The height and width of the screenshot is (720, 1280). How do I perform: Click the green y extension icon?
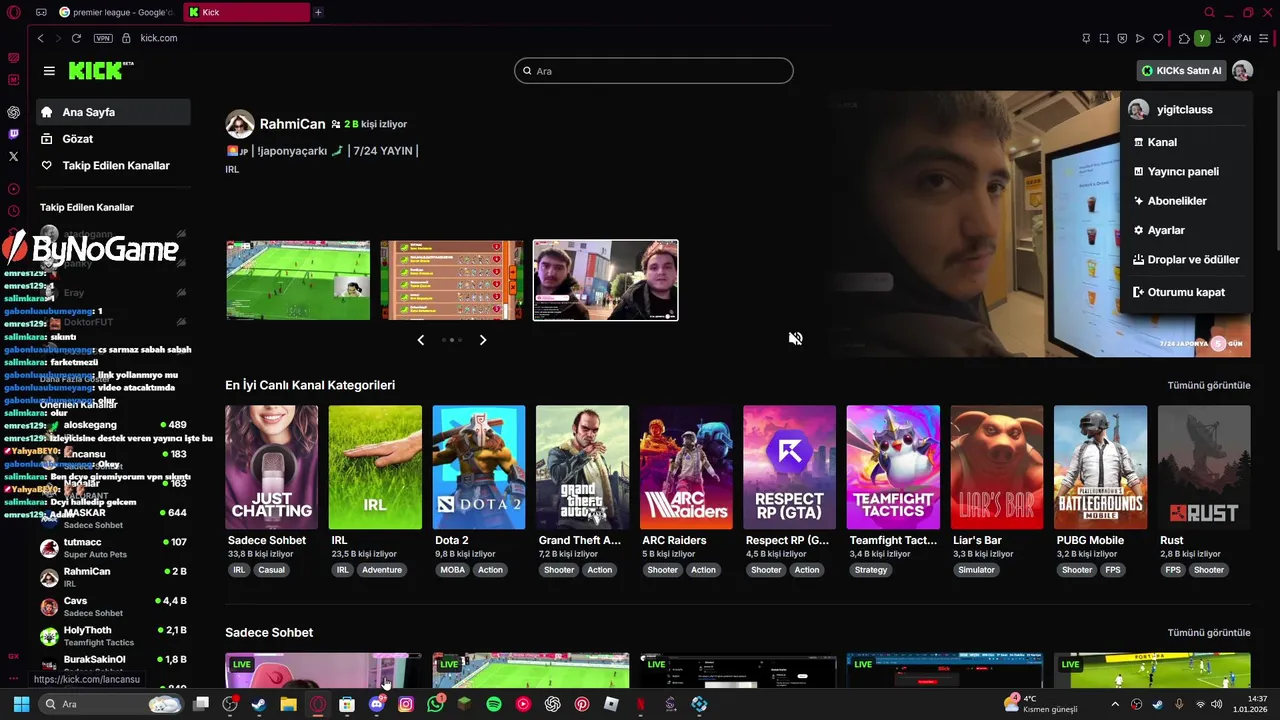1202,38
